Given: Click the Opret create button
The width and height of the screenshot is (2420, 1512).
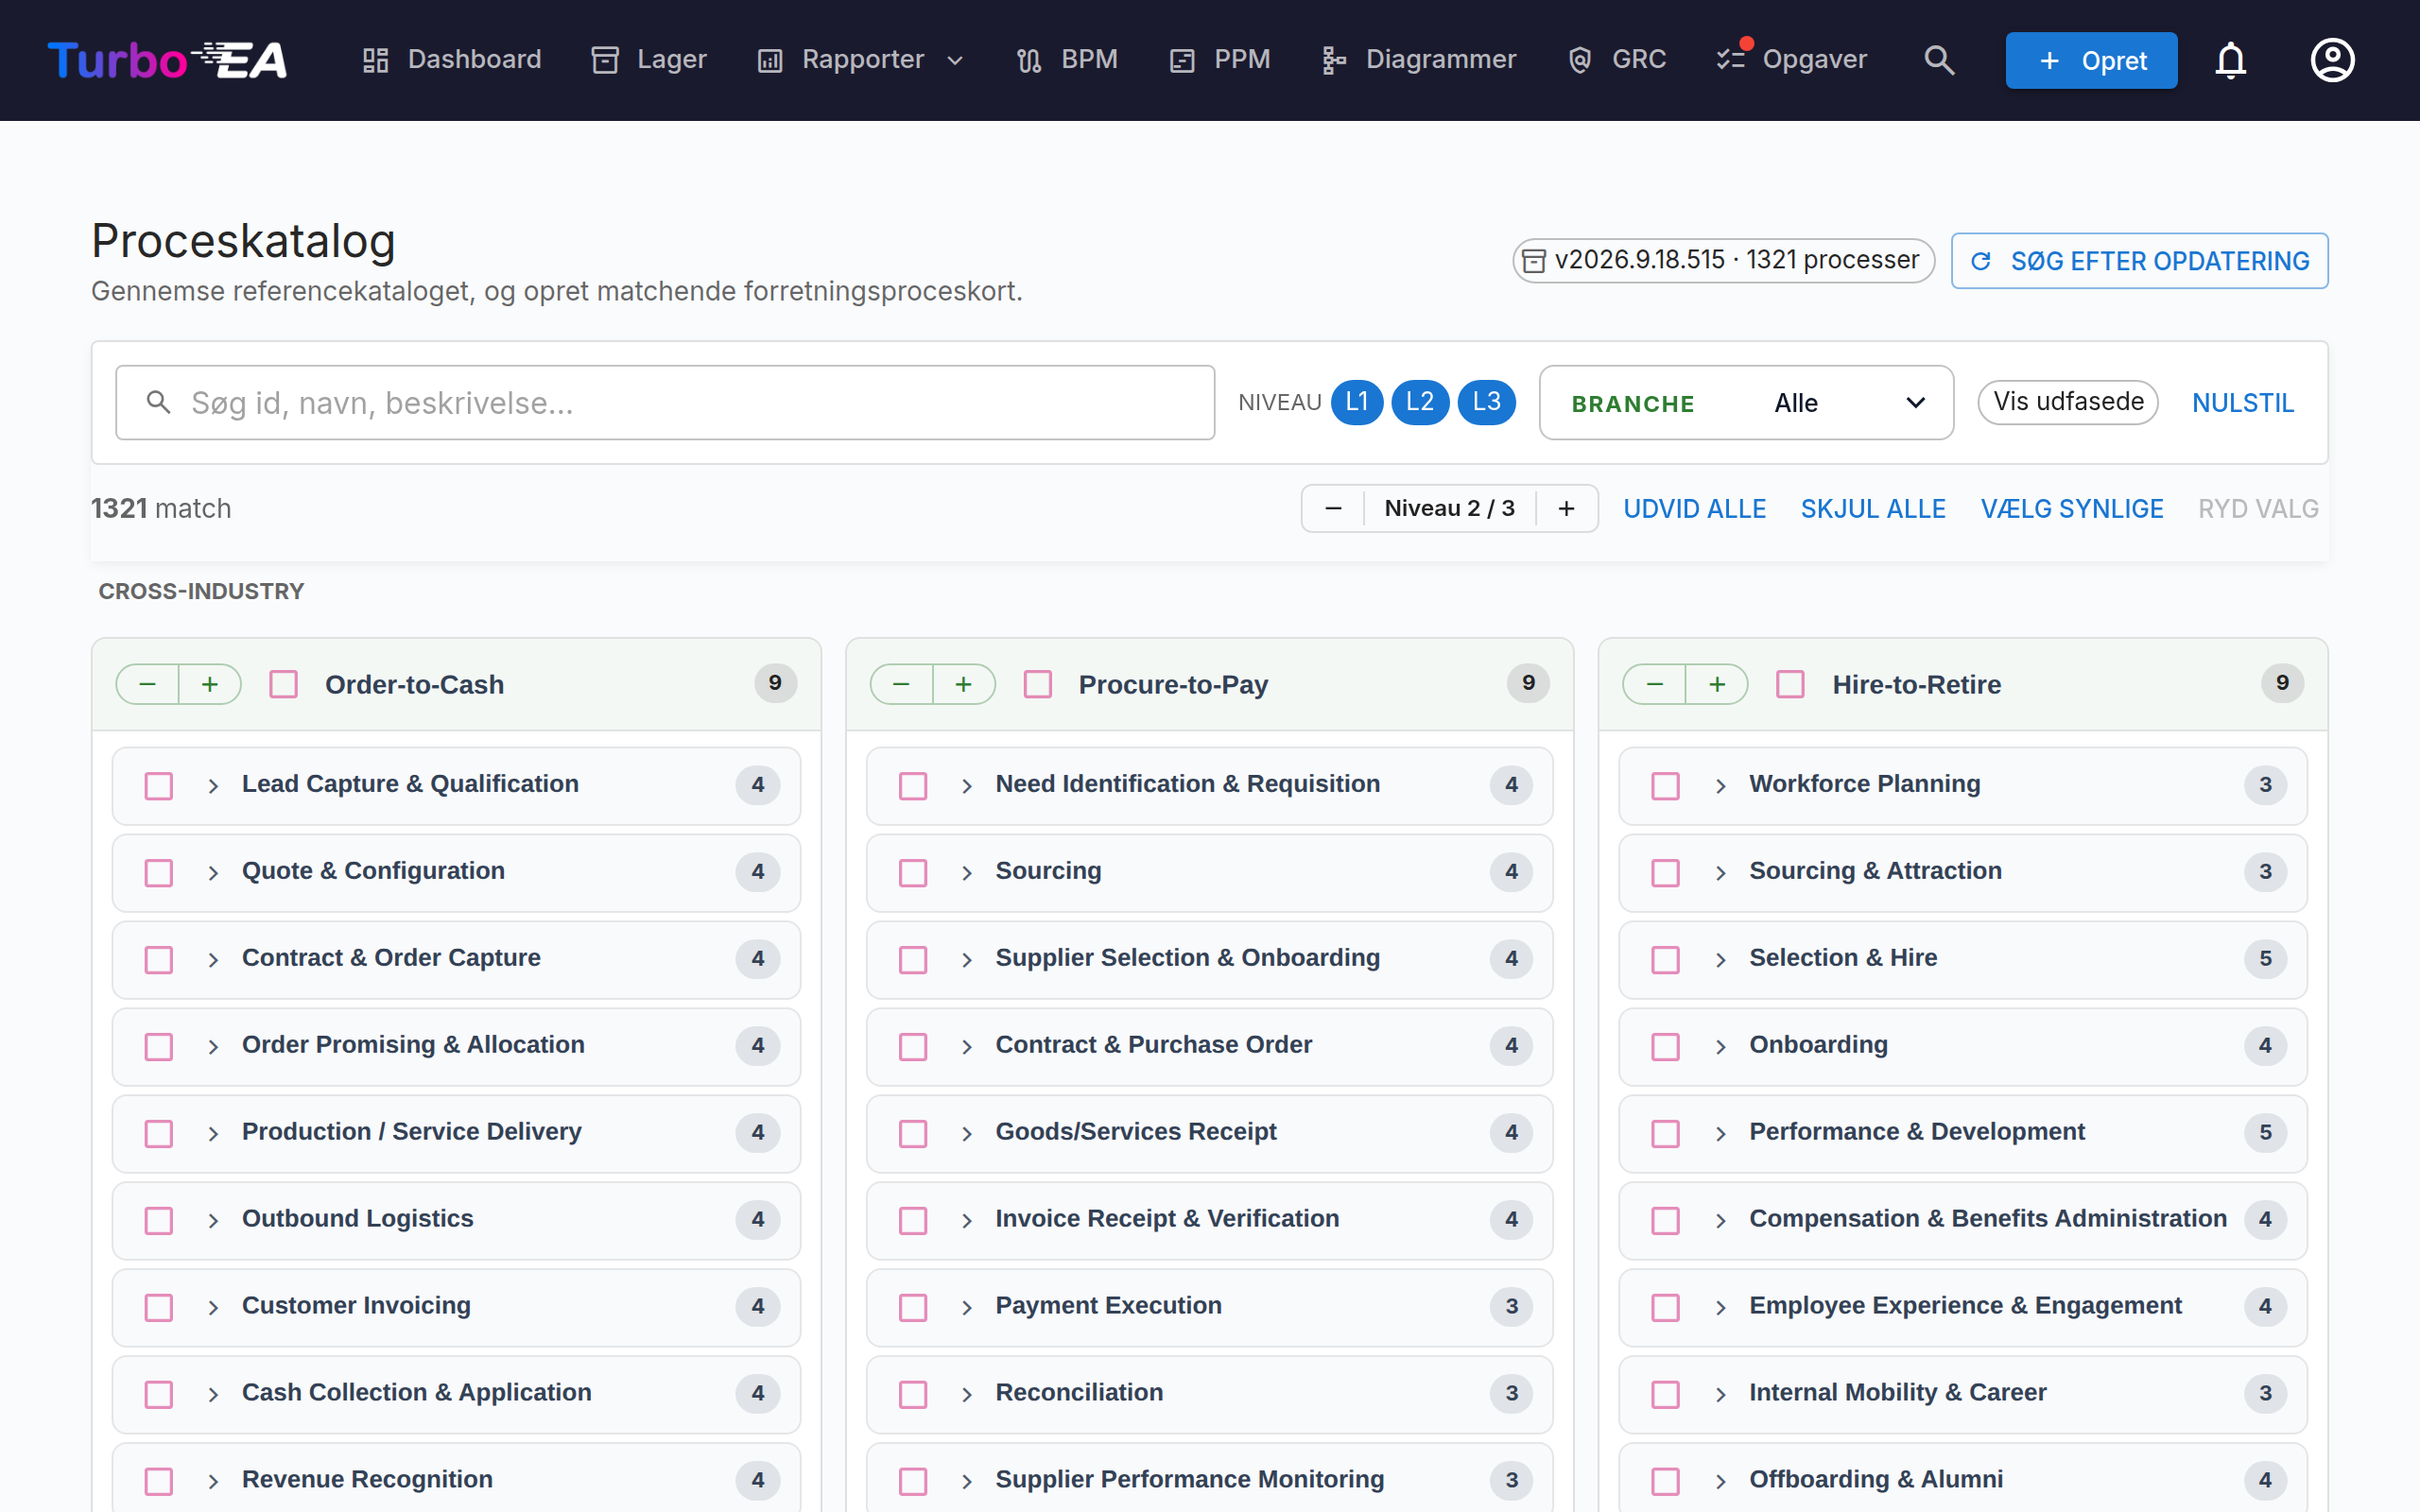Looking at the screenshot, I should point(2091,60).
